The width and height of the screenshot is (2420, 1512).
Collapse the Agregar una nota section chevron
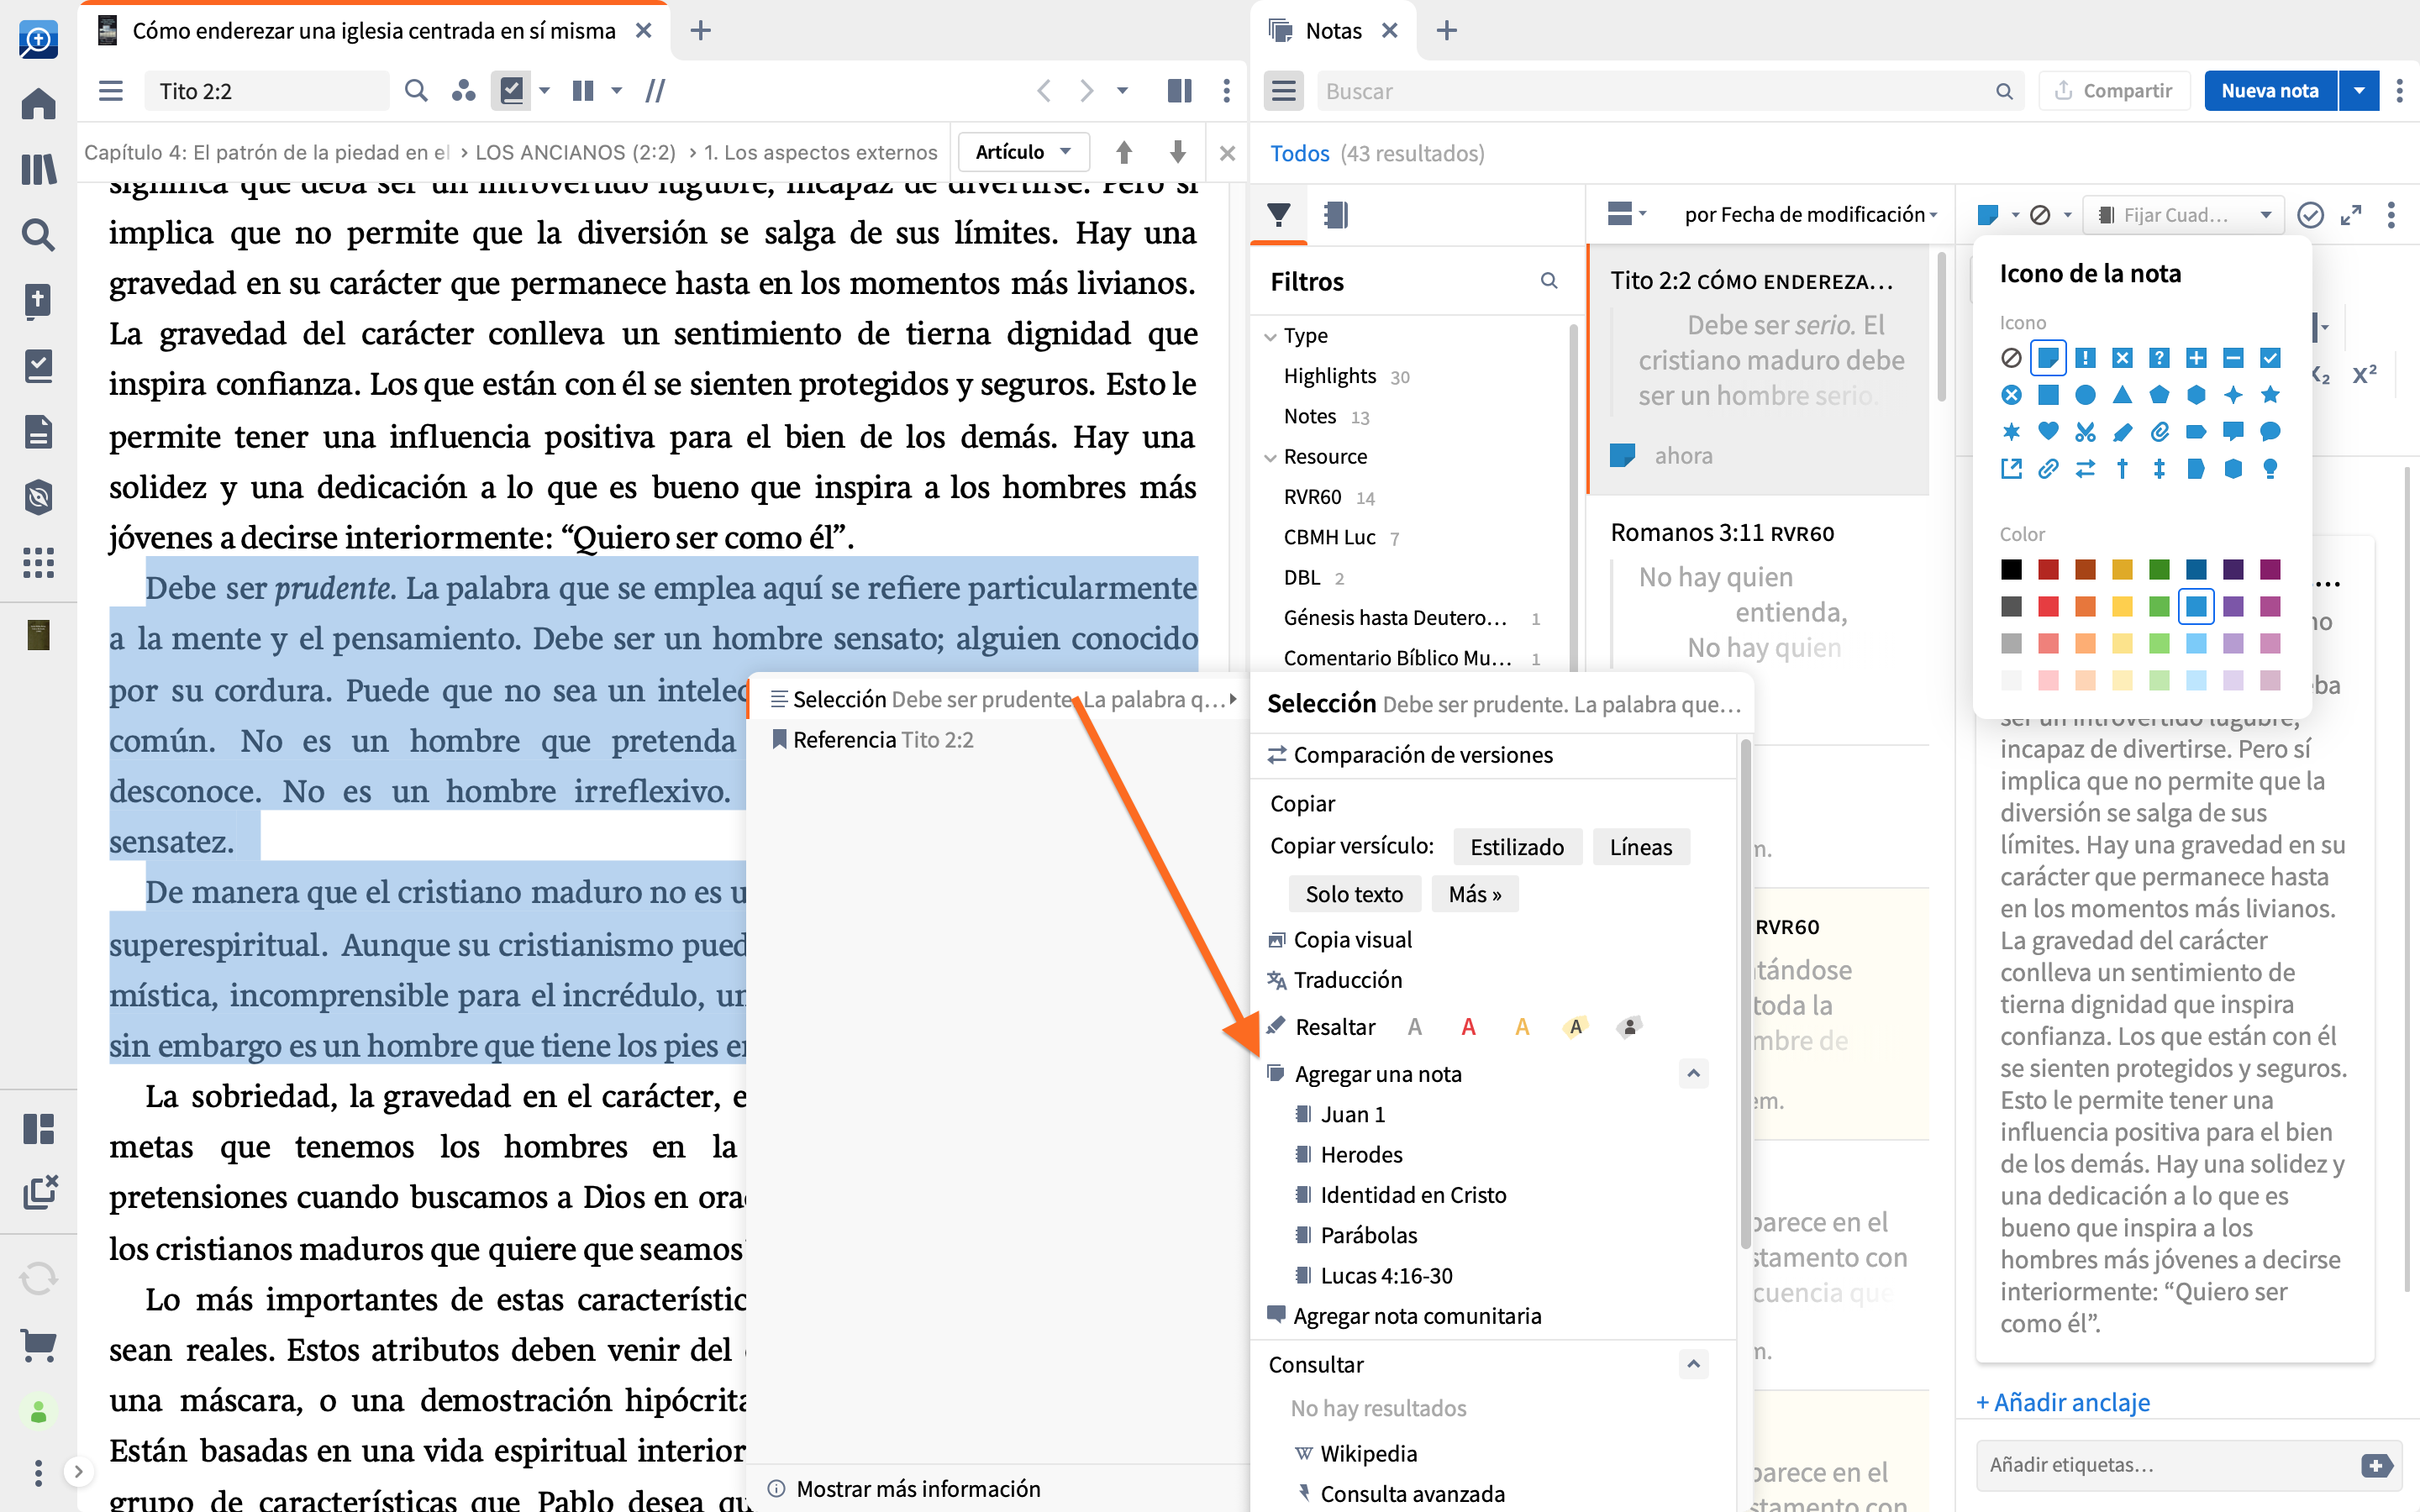[x=1693, y=1073]
